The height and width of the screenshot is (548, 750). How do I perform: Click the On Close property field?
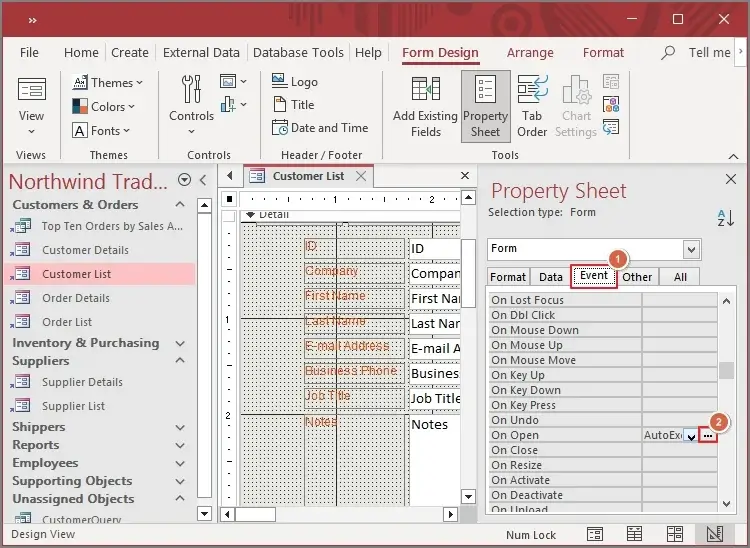pyautogui.click(x=678, y=451)
